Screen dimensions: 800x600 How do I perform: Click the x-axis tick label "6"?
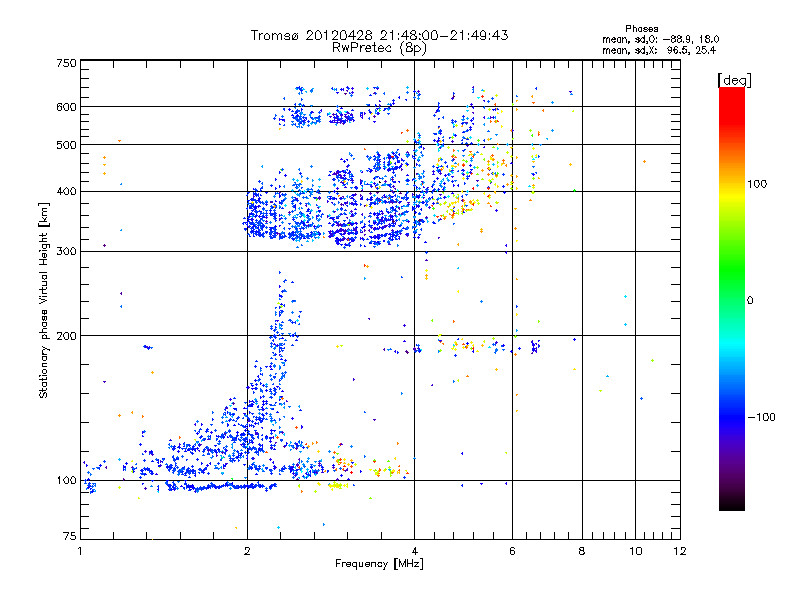tap(513, 551)
